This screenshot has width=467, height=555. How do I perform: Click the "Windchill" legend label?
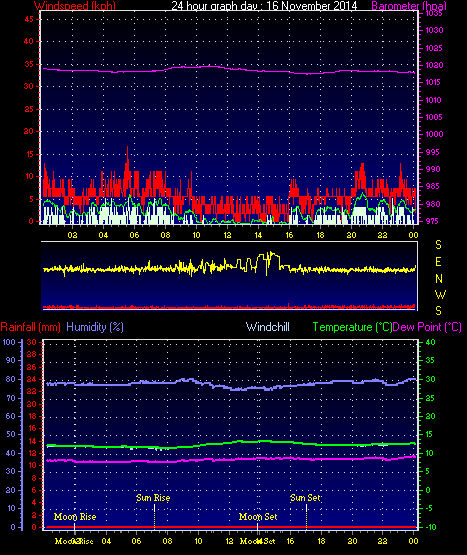pyautogui.click(x=268, y=327)
